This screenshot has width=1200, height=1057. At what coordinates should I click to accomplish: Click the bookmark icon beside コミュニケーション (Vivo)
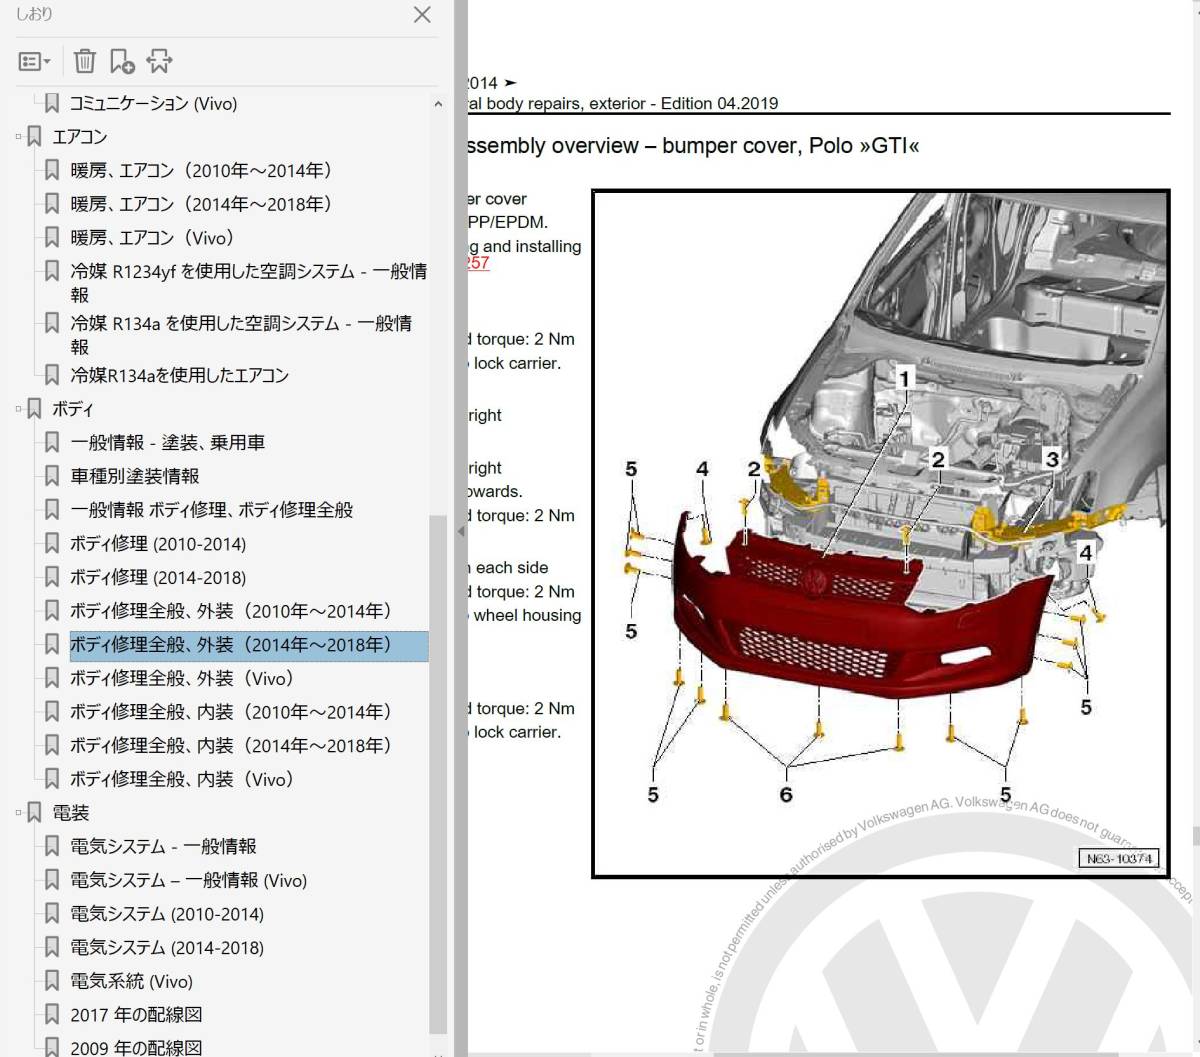pyautogui.click(x=52, y=103)
